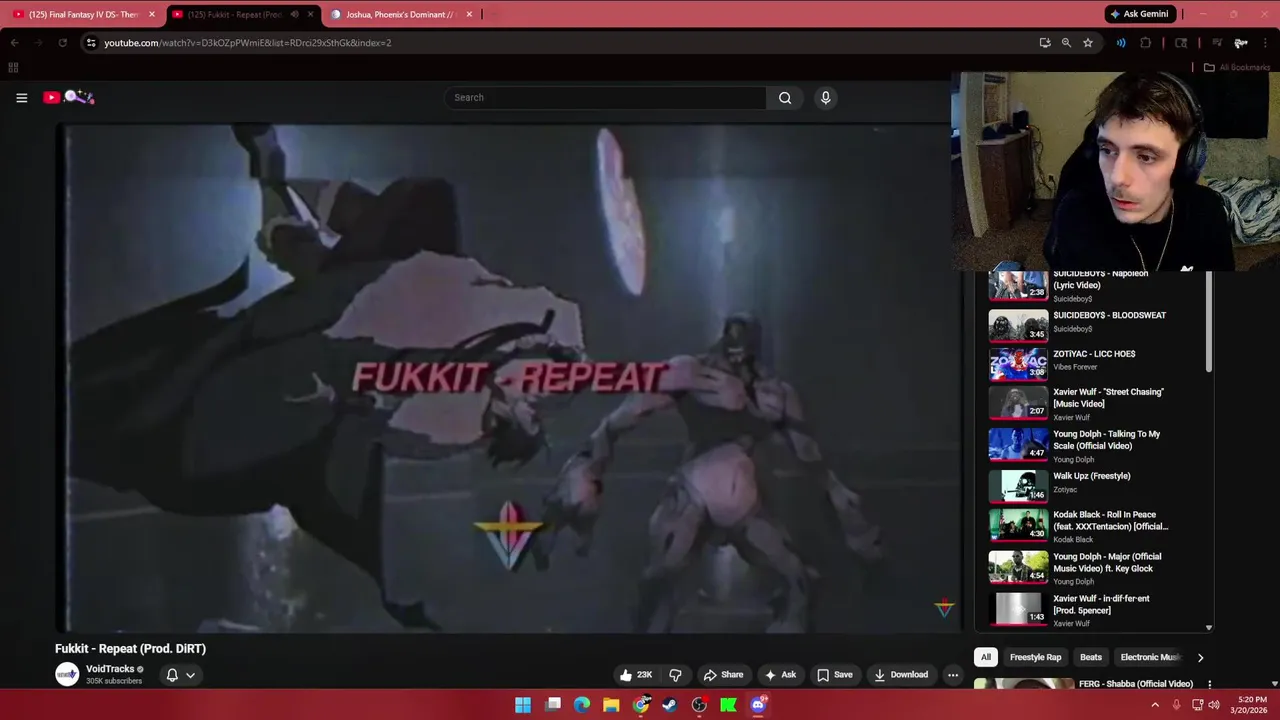Open options menu for FERG - Shabba
The width and height of the screenshot is (1280, 720).
pyautogui.click(x=1209, y=684)
